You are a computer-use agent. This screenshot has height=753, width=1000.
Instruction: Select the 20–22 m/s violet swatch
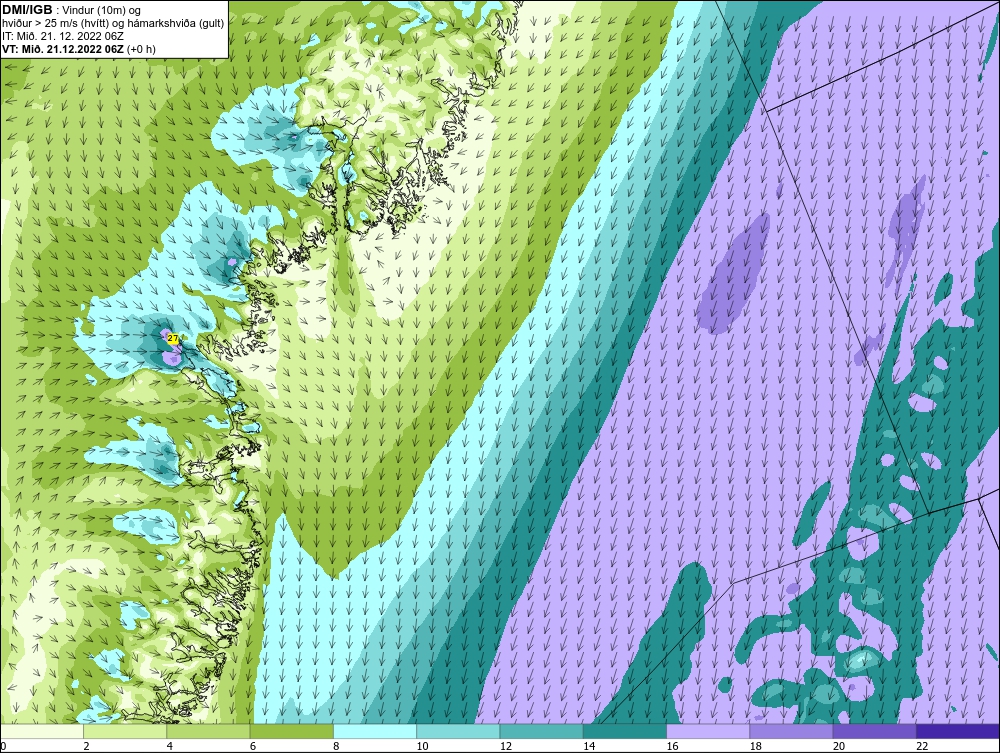(874, 731)
